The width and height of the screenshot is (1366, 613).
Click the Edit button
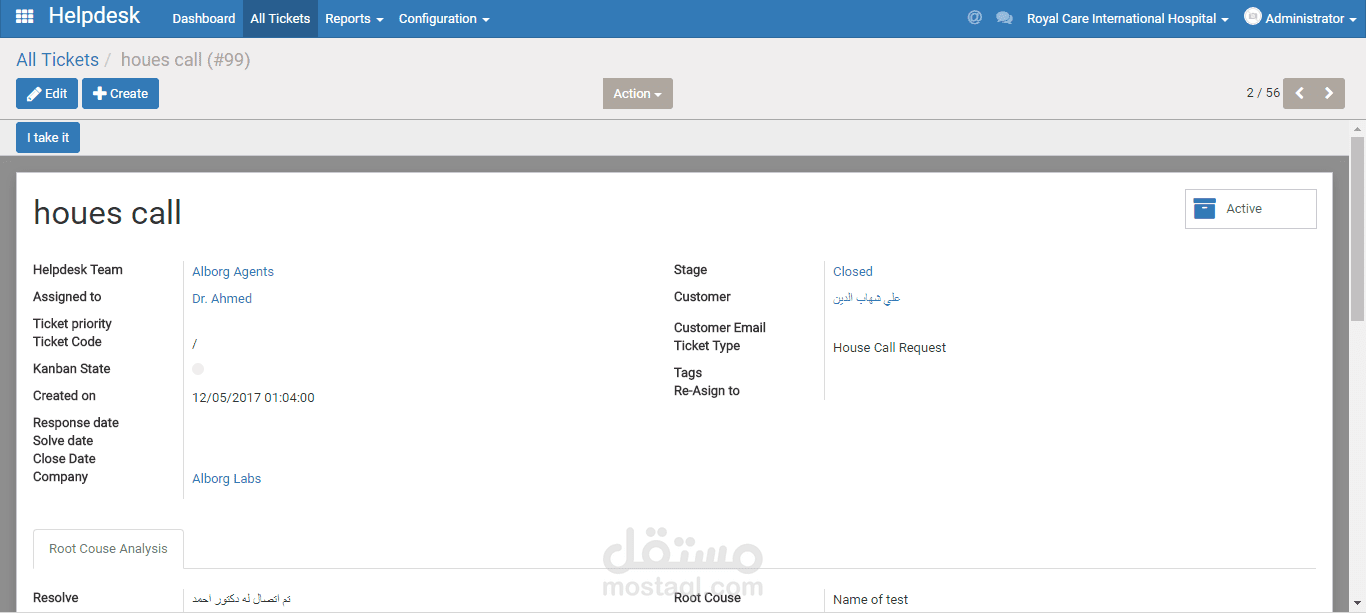(47, 93)
